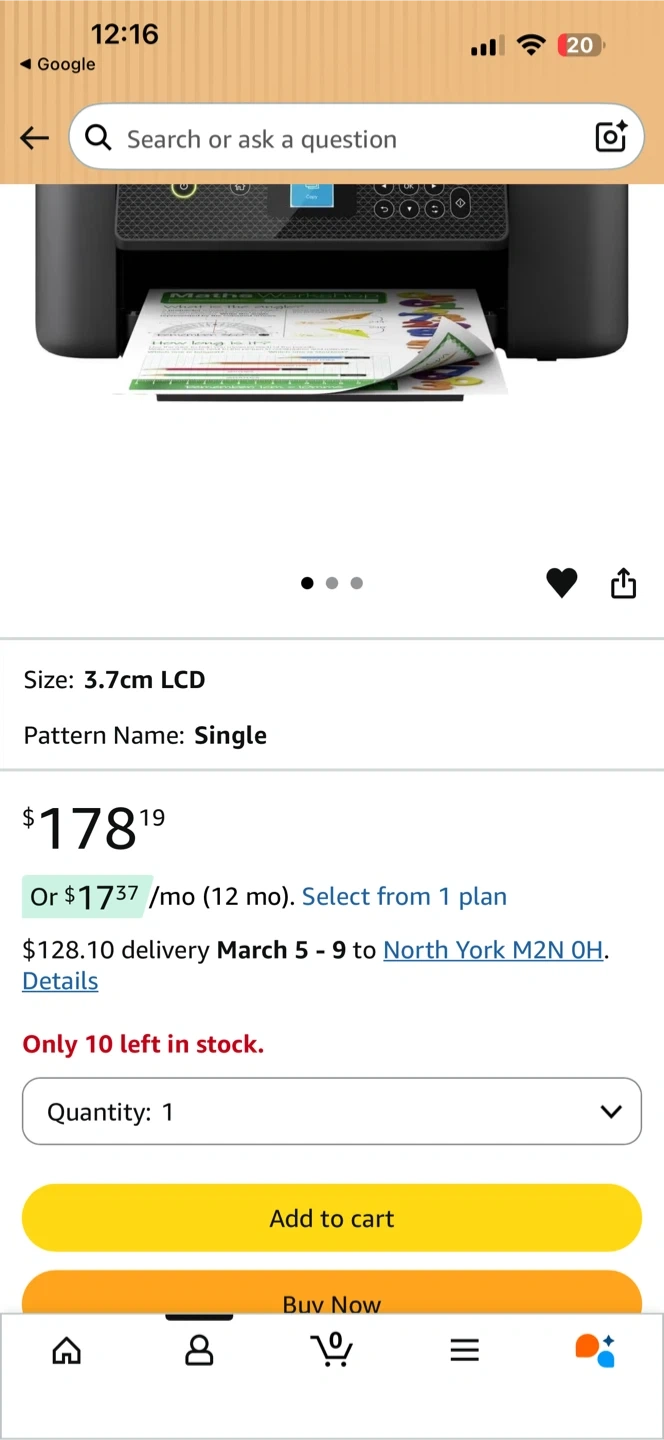The image size is (664, 1440).
Task: Add printer to wishlist with heart icon
Action: [562, 582]
